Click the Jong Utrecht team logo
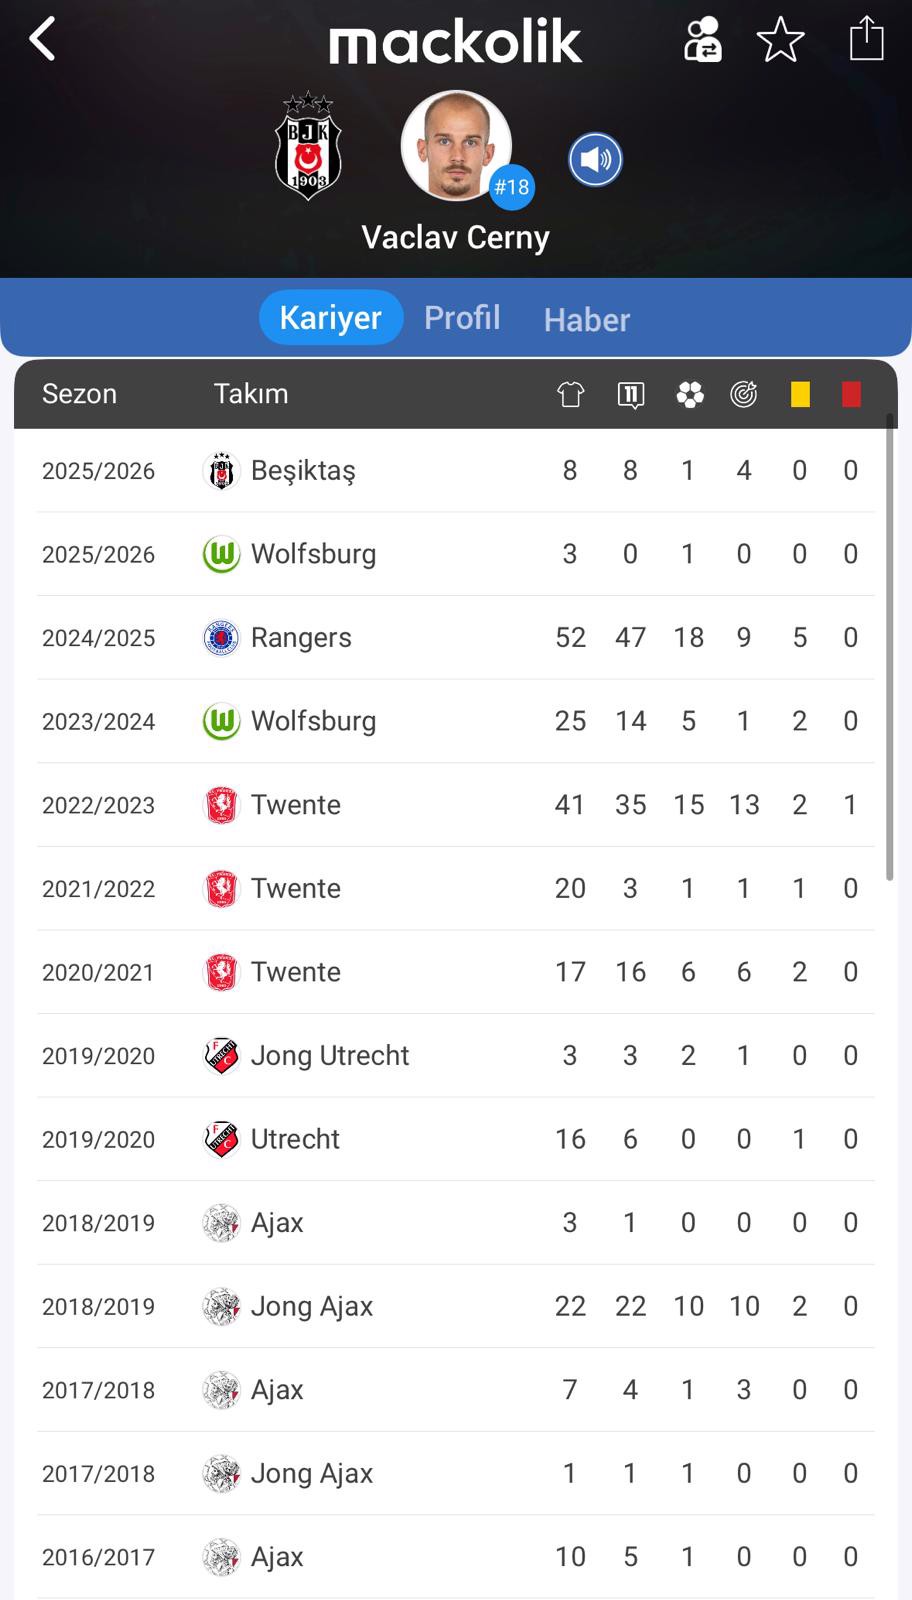Image resolution: width=912 pixels, height=1600 pixels. coord(221,1056)
